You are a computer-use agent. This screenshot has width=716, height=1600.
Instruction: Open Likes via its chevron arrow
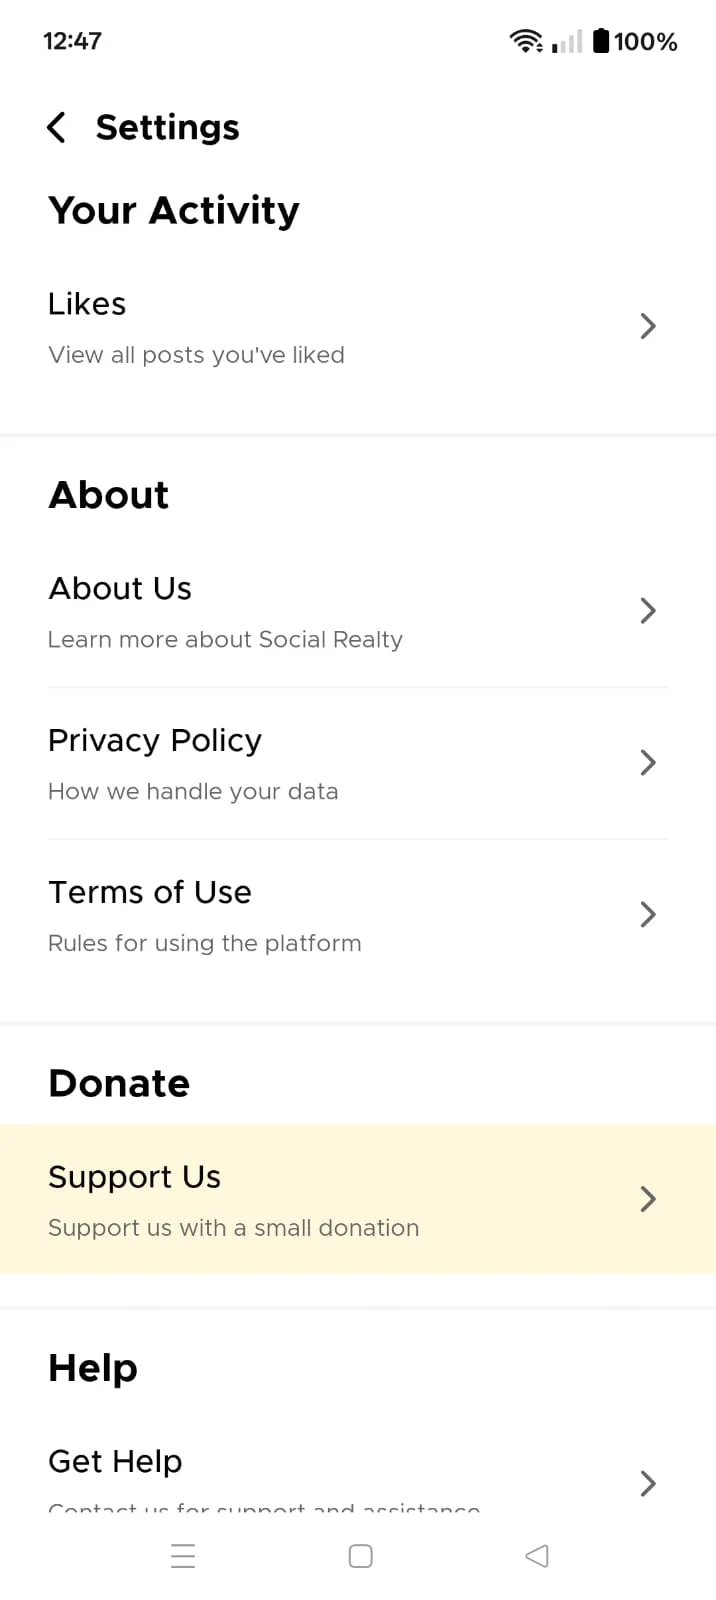tap(648, 326)
